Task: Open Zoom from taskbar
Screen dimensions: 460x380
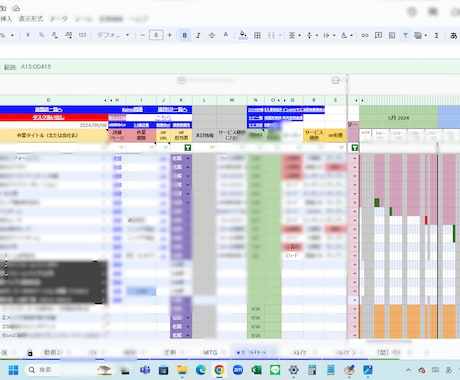Action: pos(238,370)
